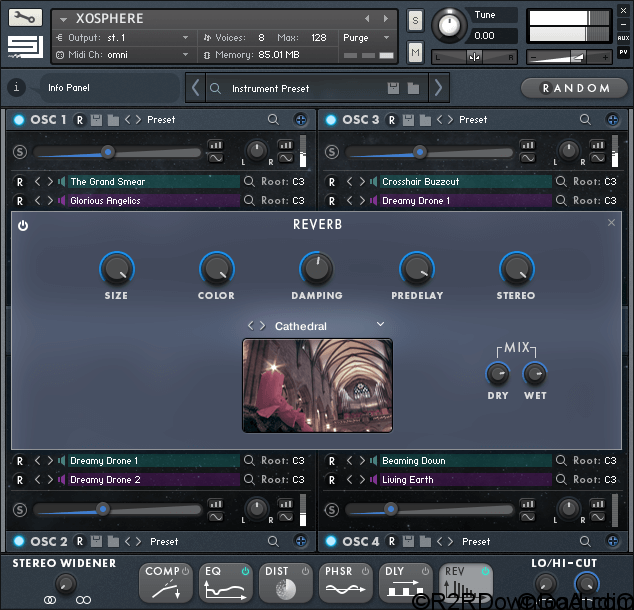The image size is (634, 610).
Task: Click the Kontakt PV button
Action: point(623,52)
